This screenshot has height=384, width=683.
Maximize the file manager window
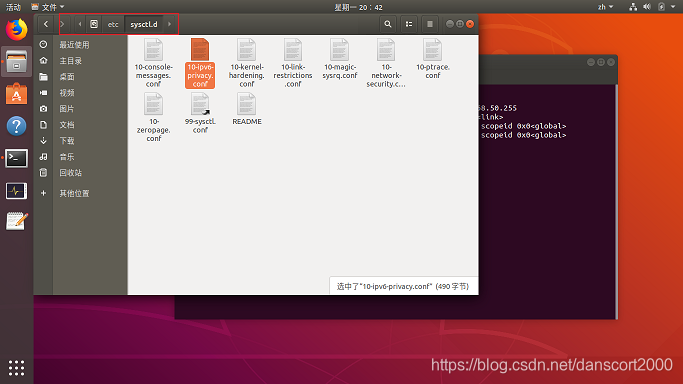click(x=460, y=24)
